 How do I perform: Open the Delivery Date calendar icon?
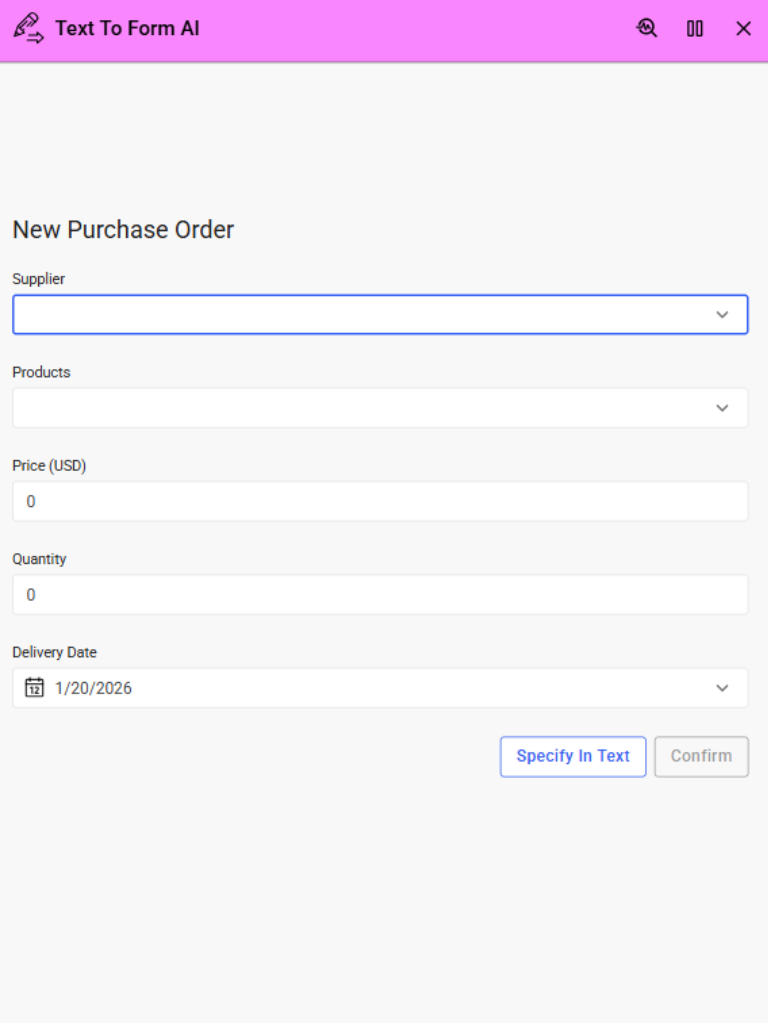click(x=34, y=688)
